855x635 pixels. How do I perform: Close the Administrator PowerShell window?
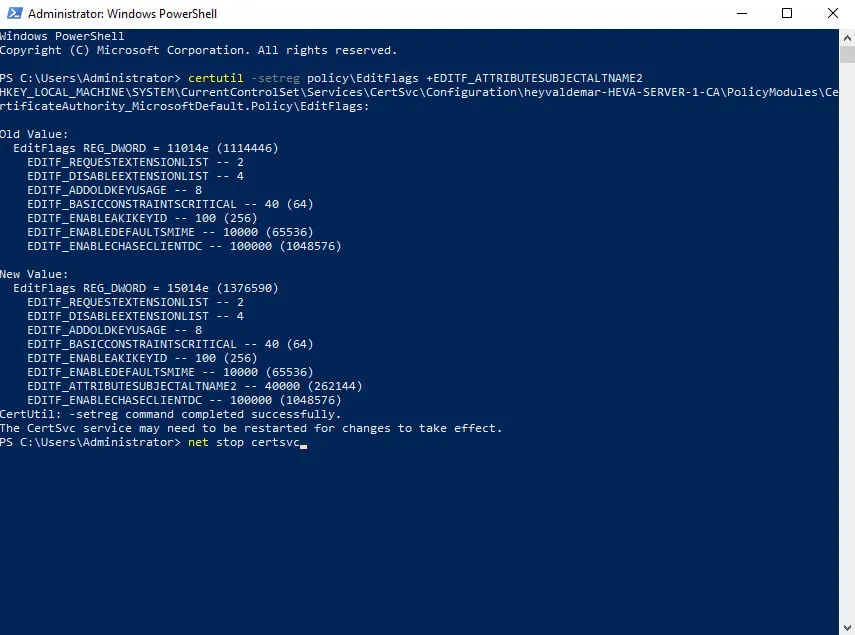tap(833, 14)
